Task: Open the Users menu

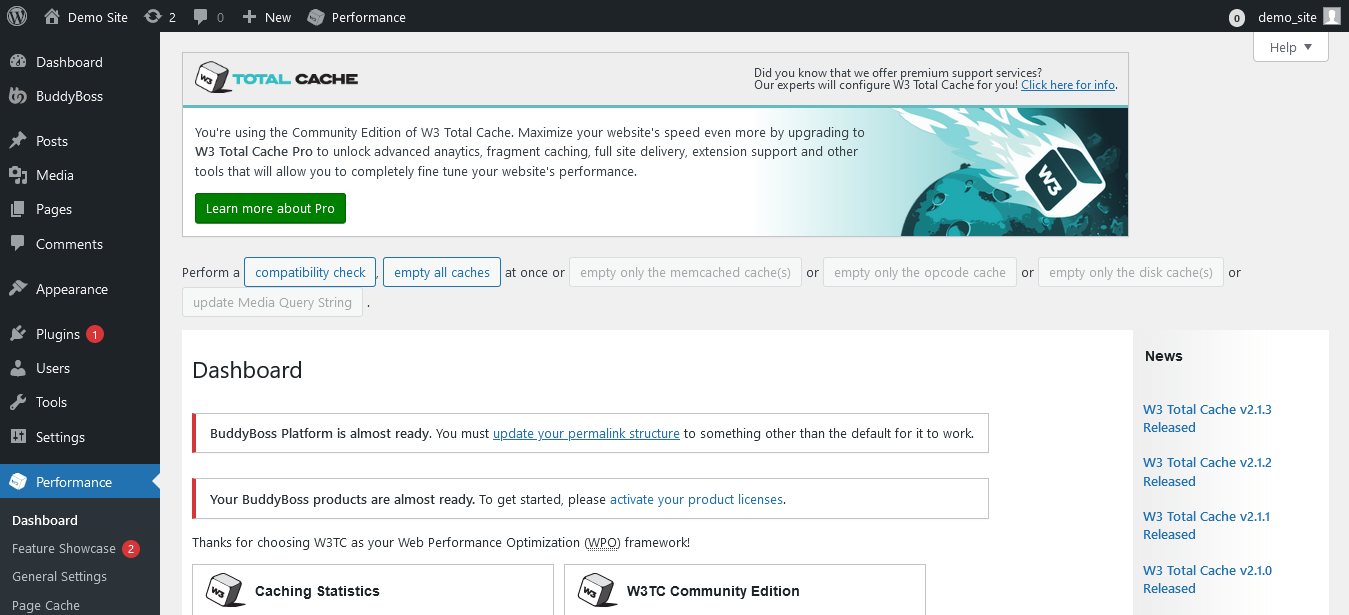Action: click(80, 368)
